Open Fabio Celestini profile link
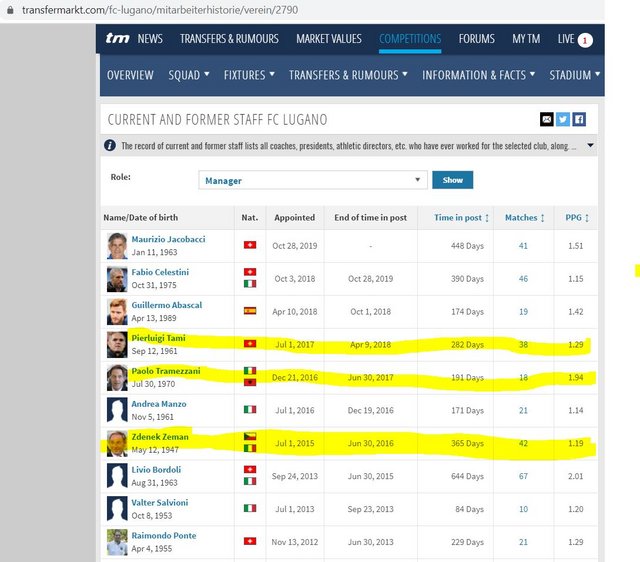 (160, 272)
